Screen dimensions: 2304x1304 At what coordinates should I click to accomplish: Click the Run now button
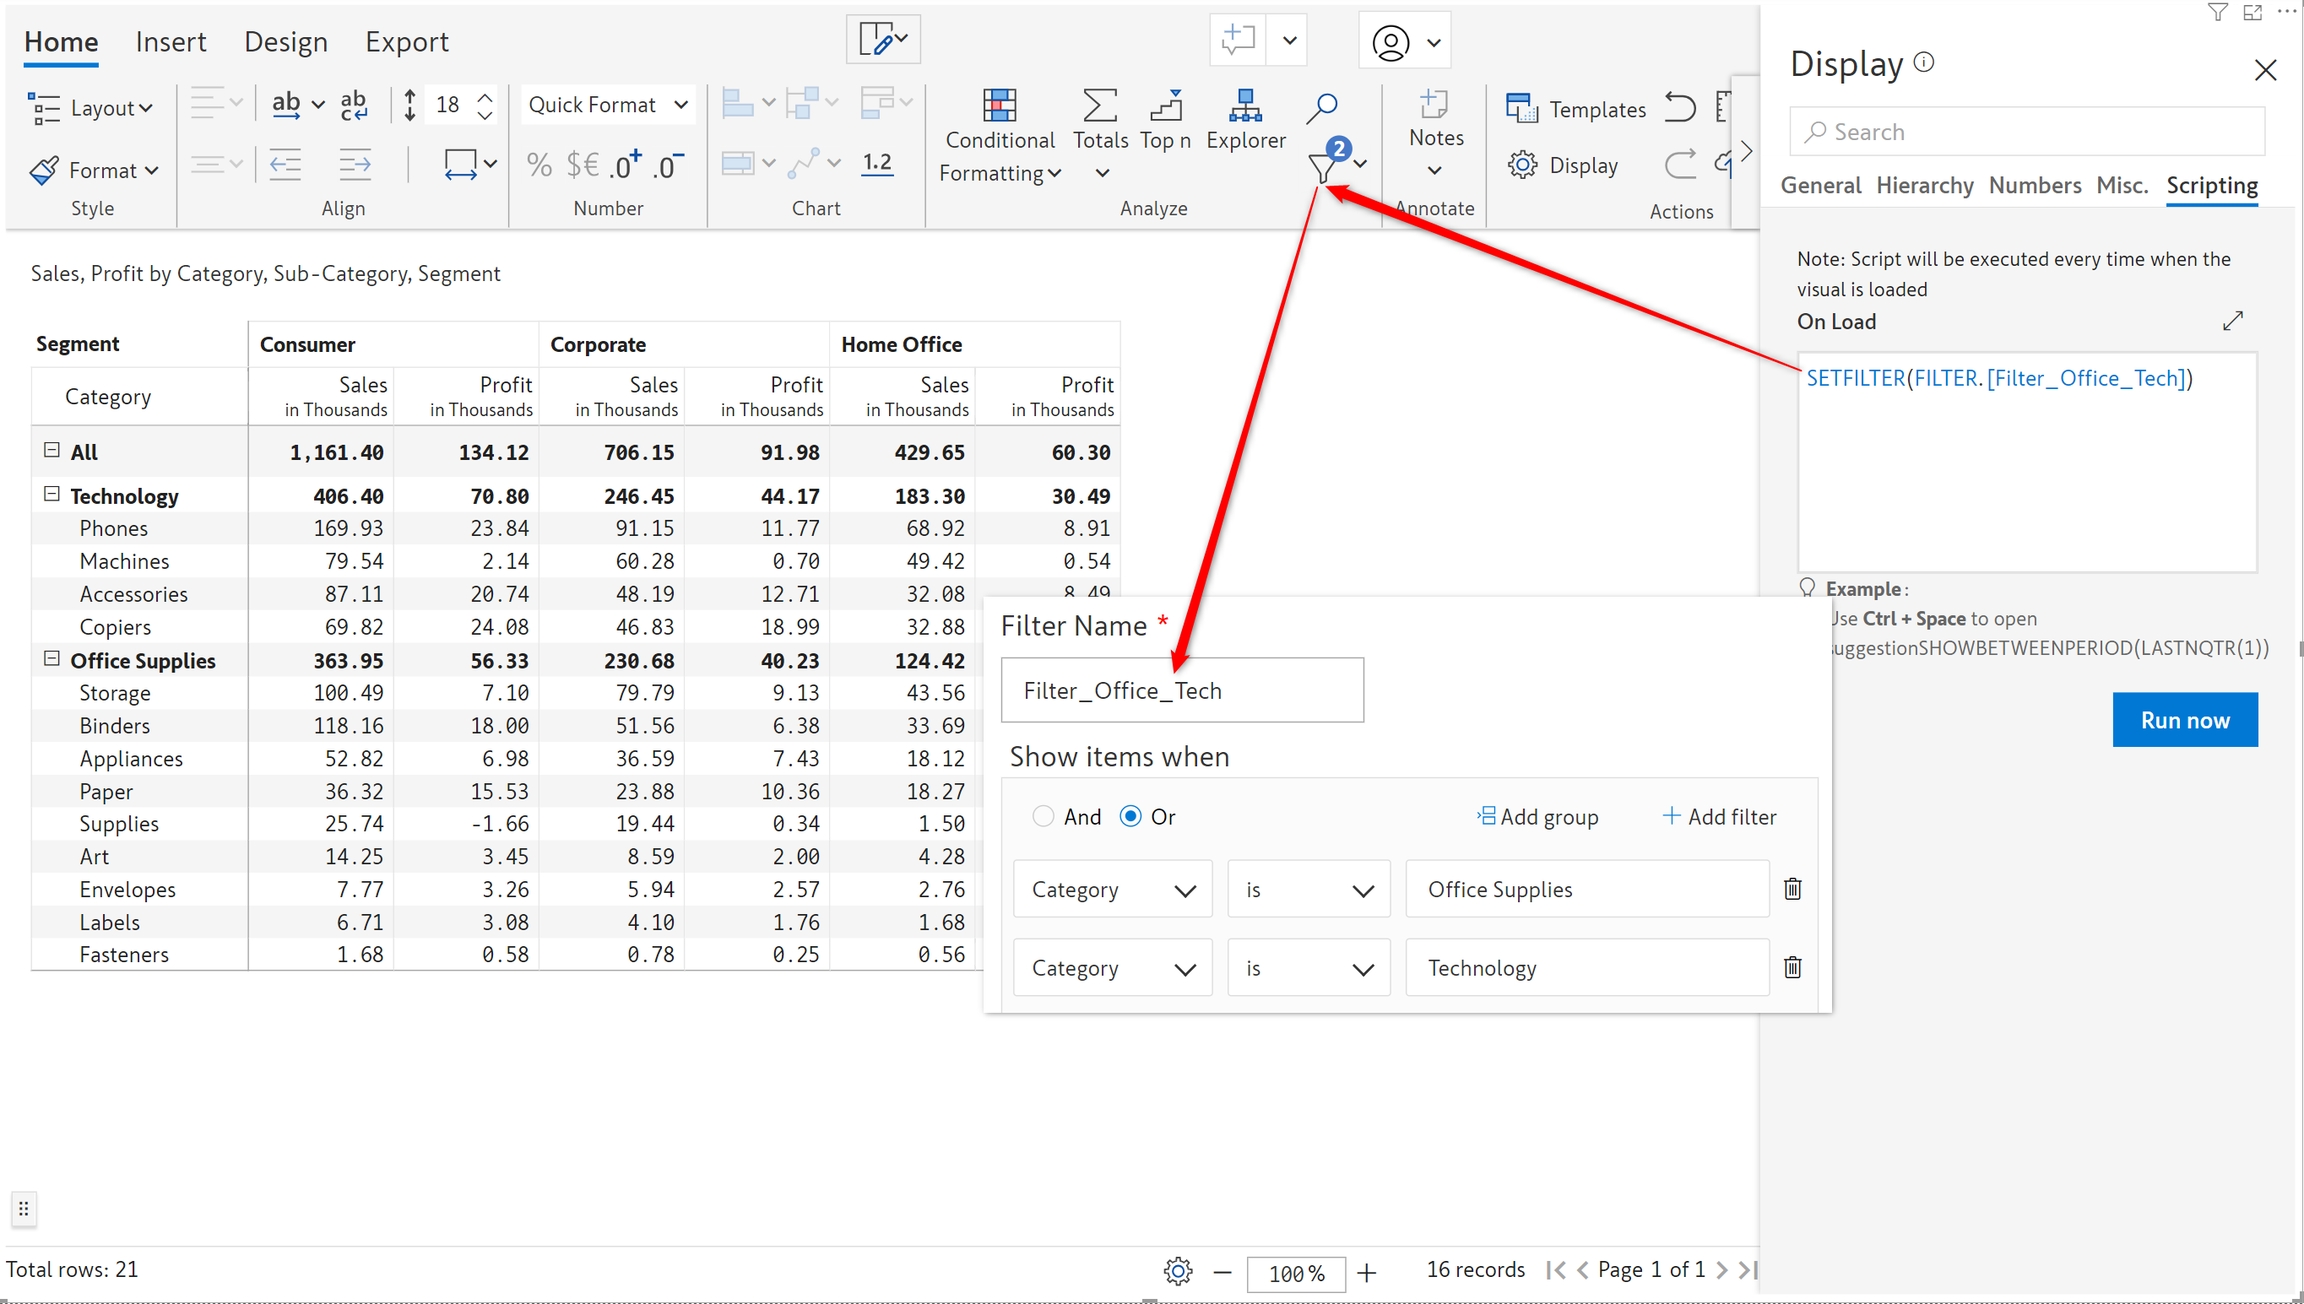[2184, 720]
